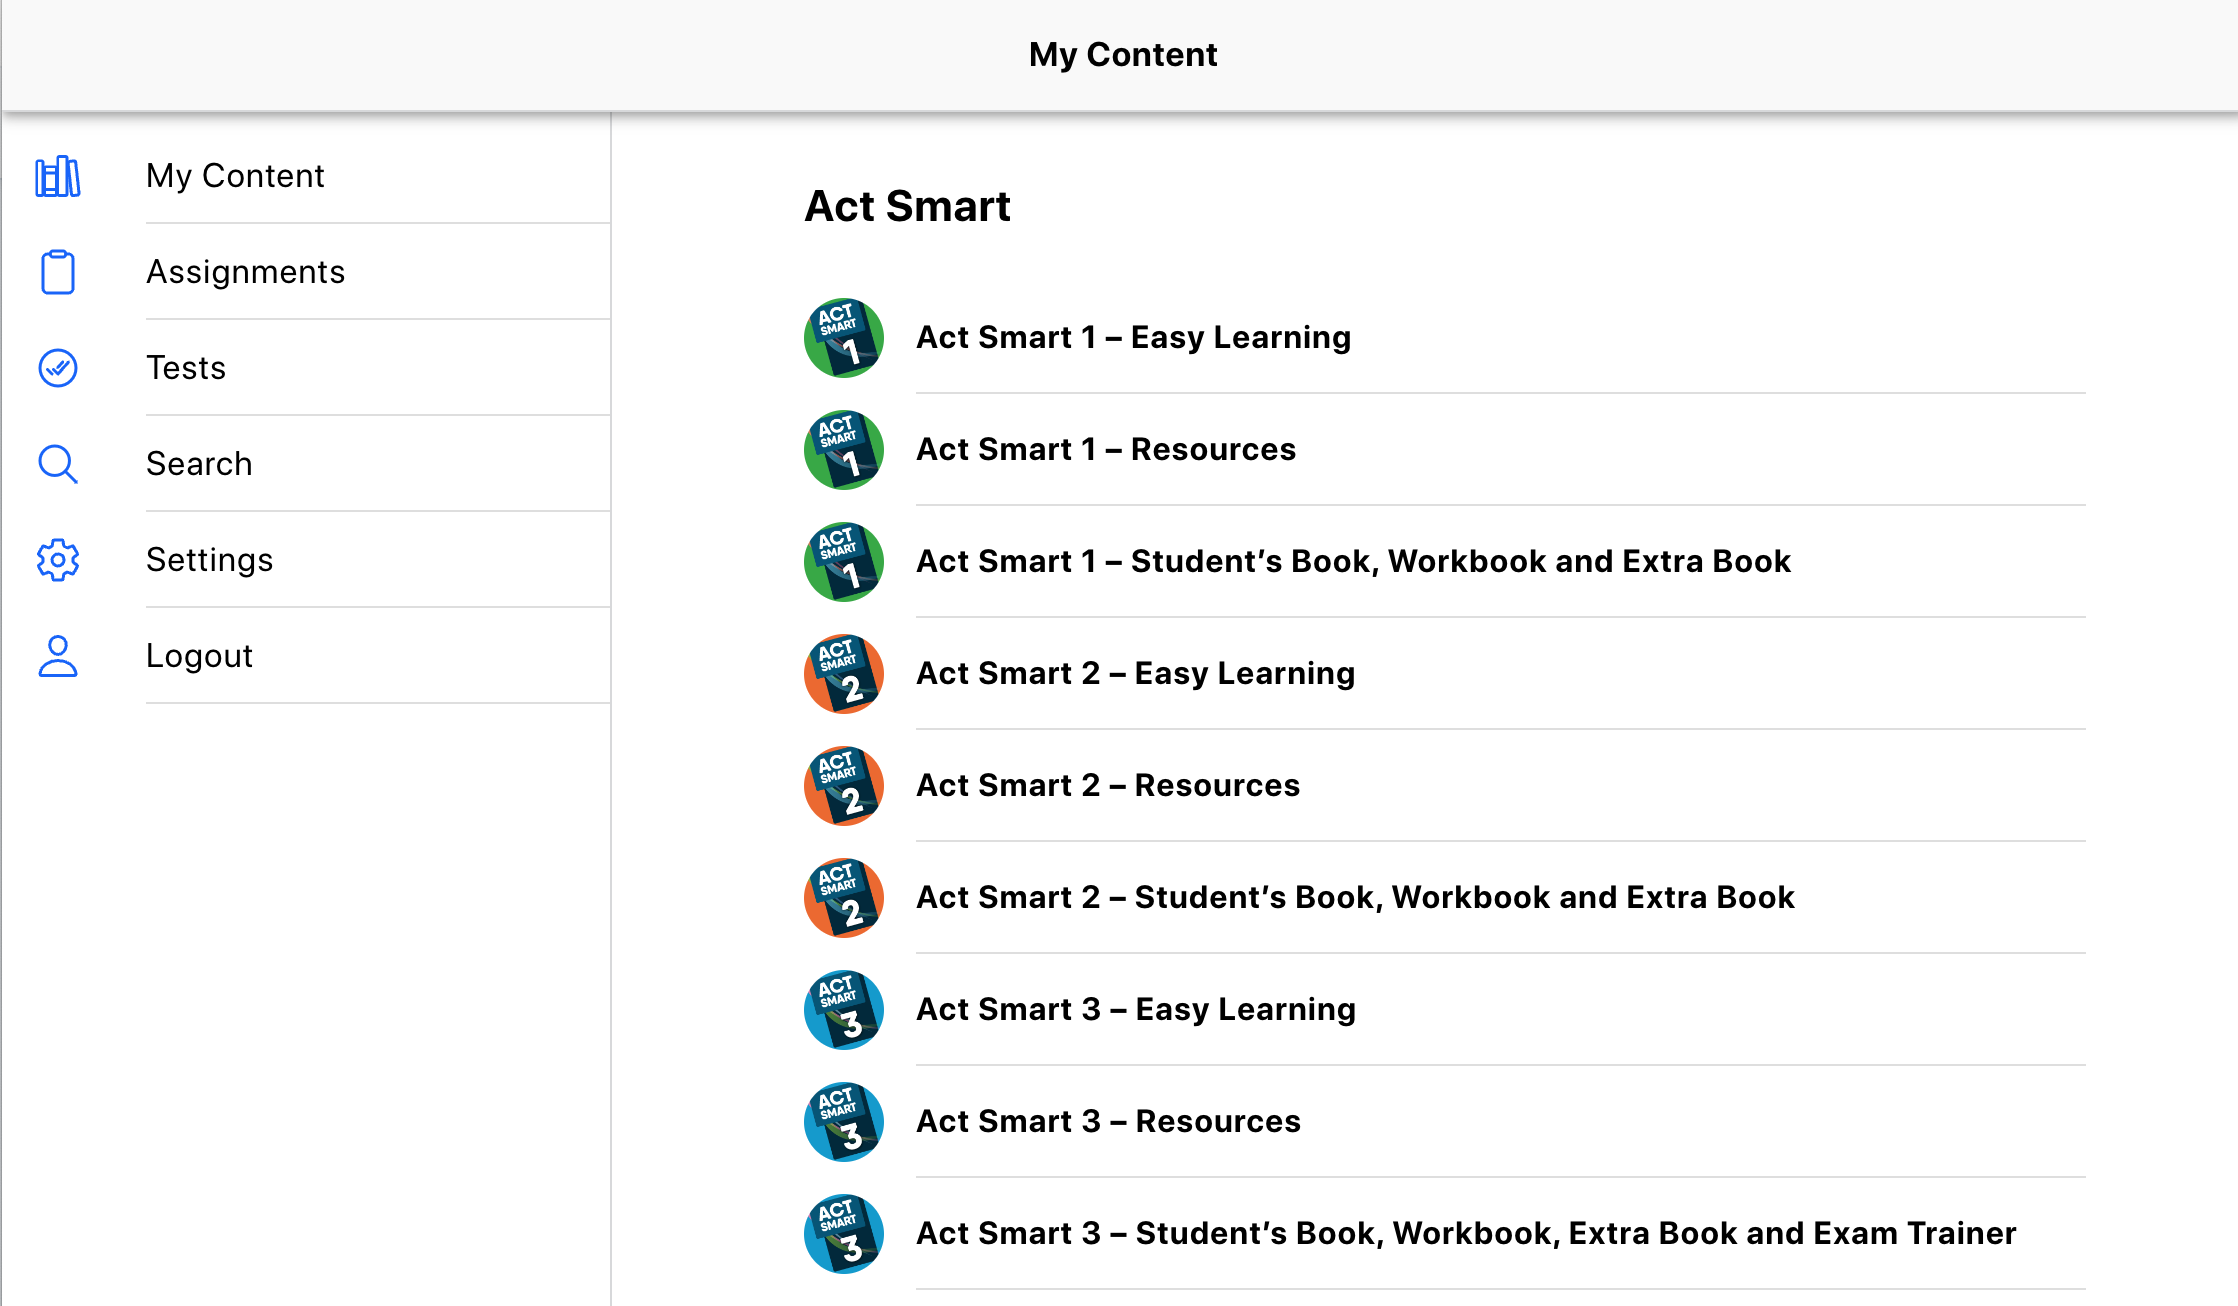Viewport: 2238px width, 1306px height.
Task: Click the Settings gear icon
Action: (58, 560)
